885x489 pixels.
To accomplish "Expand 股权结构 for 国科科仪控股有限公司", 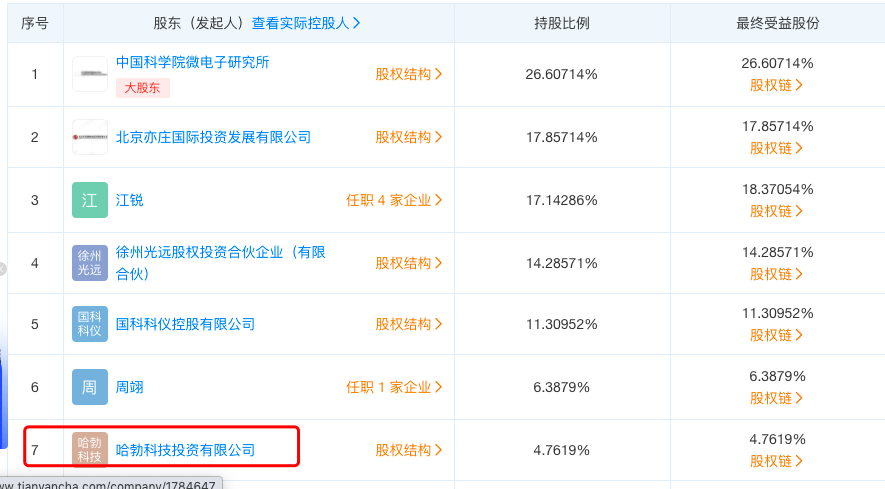I will tap(409, 324).
